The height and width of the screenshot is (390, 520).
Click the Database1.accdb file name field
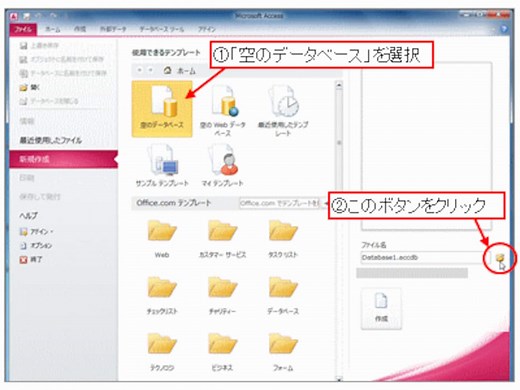pyautogui.click(x=425, y=257)
